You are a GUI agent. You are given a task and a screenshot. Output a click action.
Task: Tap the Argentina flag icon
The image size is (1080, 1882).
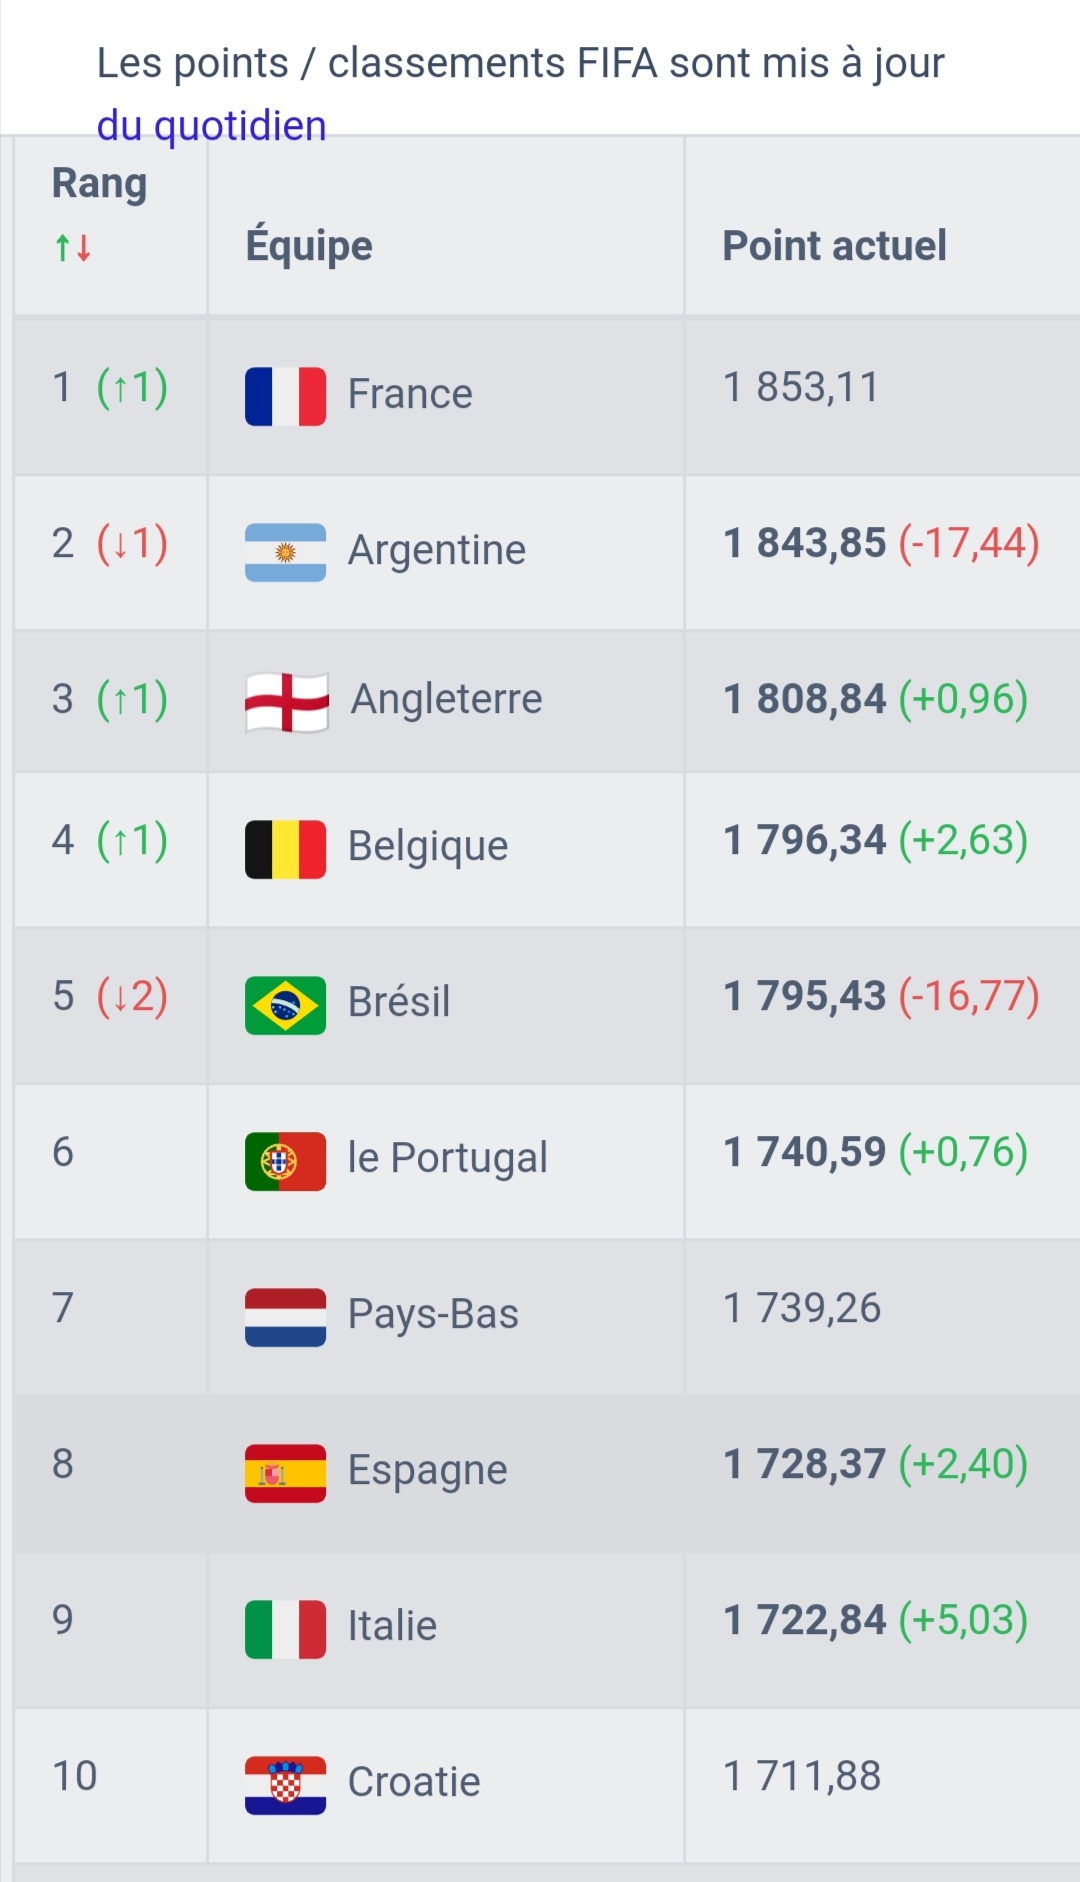[285, 552]
